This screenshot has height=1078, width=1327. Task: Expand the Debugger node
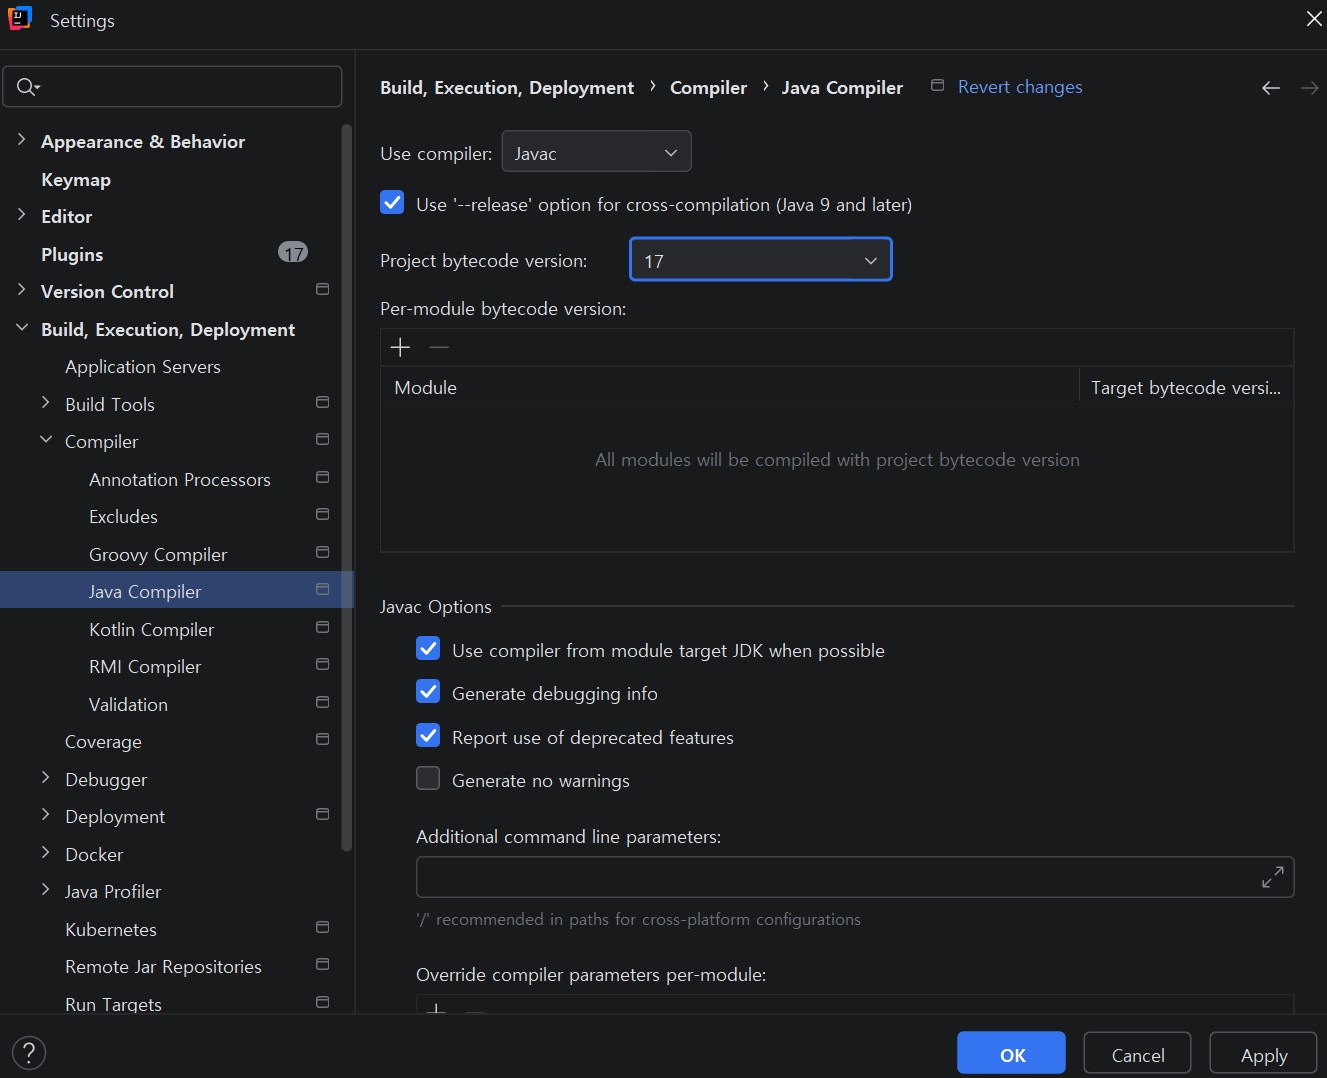click(46, 778)
